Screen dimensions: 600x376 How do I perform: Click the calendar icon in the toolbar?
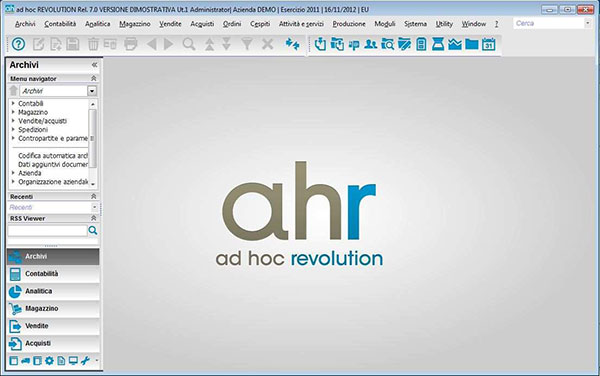(489, 44)
